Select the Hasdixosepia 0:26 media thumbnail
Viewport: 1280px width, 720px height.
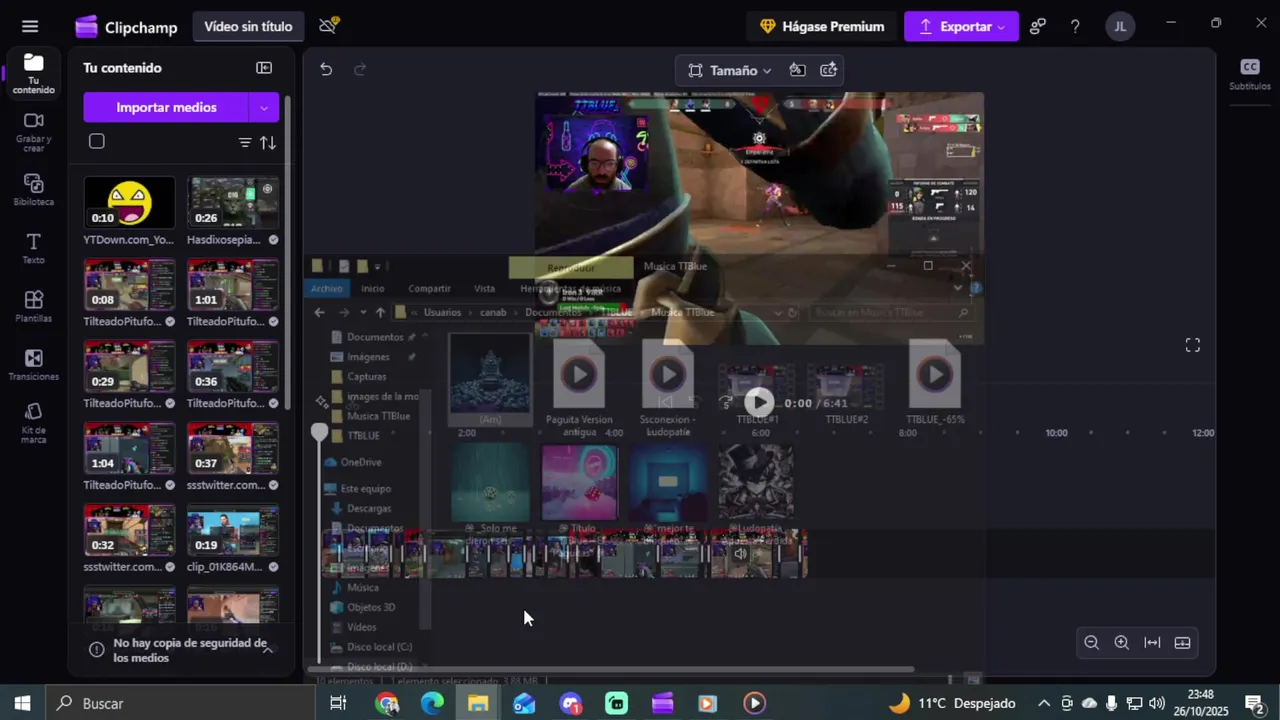(x=233, y=203)
